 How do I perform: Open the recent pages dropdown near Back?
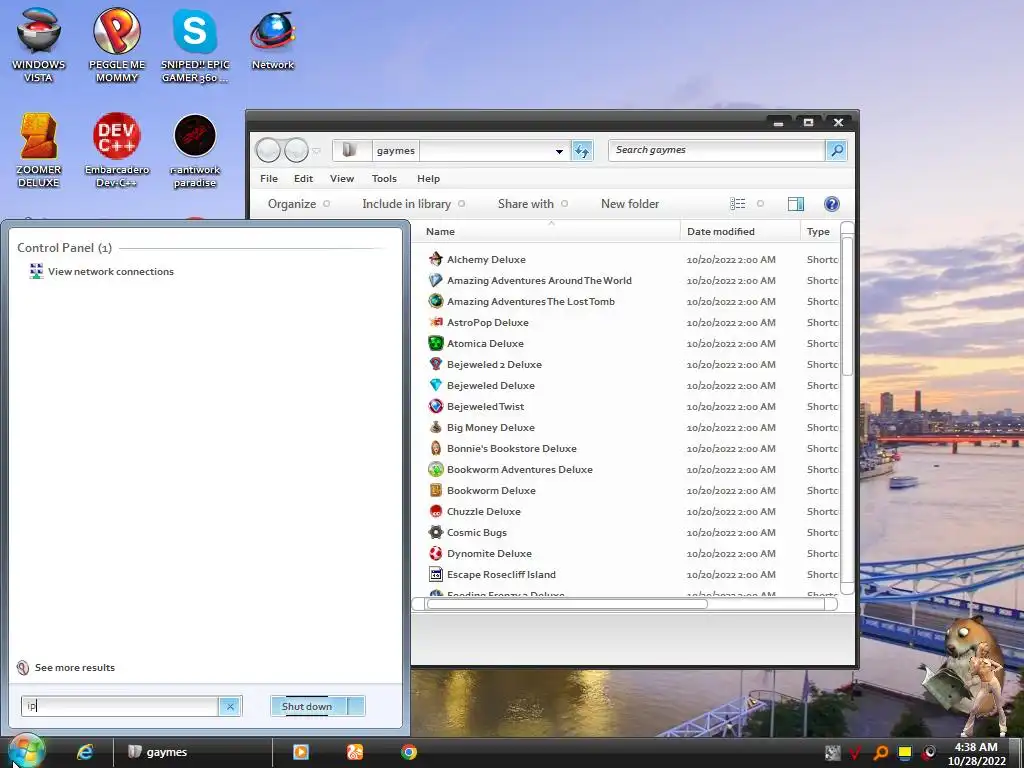click(317, 151)
